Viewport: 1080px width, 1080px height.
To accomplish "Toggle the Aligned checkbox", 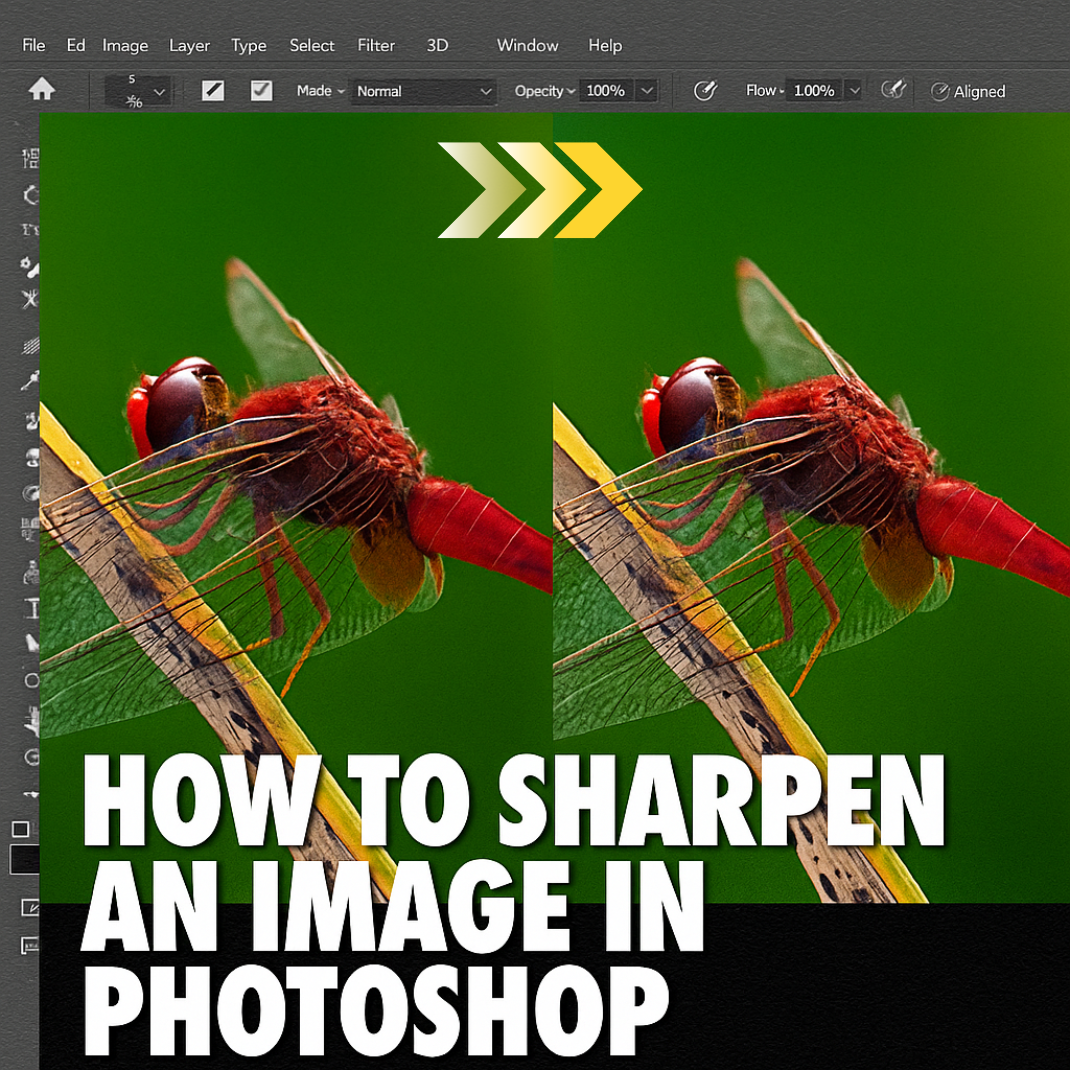I will 939,92.
